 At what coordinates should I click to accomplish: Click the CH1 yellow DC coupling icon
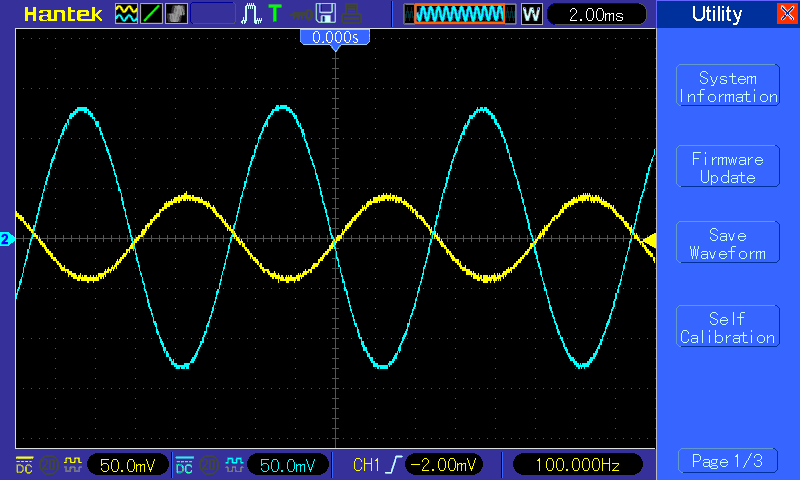pyautogui.click(x=24, y=465)
